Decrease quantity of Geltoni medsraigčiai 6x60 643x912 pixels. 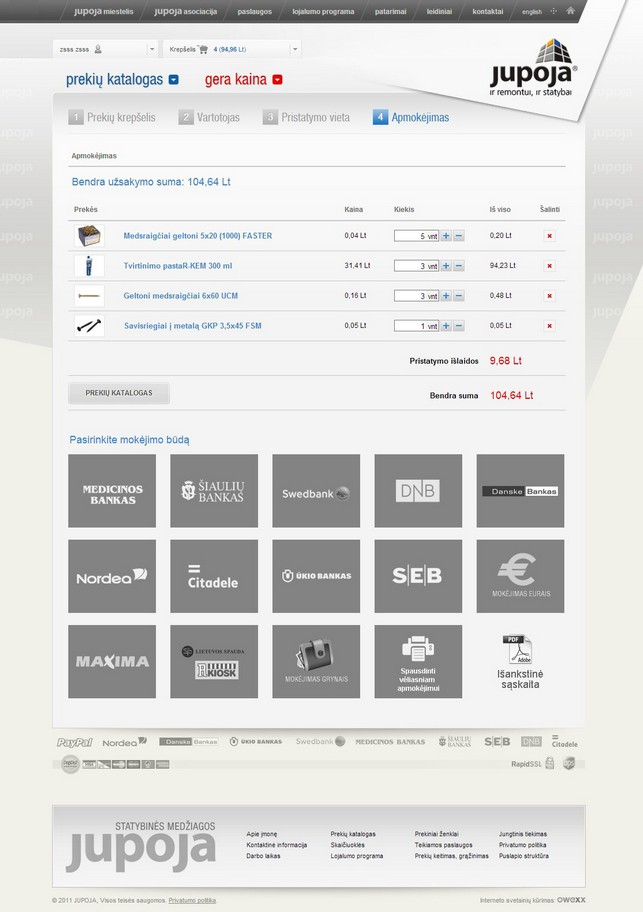(x=459, y=296)
